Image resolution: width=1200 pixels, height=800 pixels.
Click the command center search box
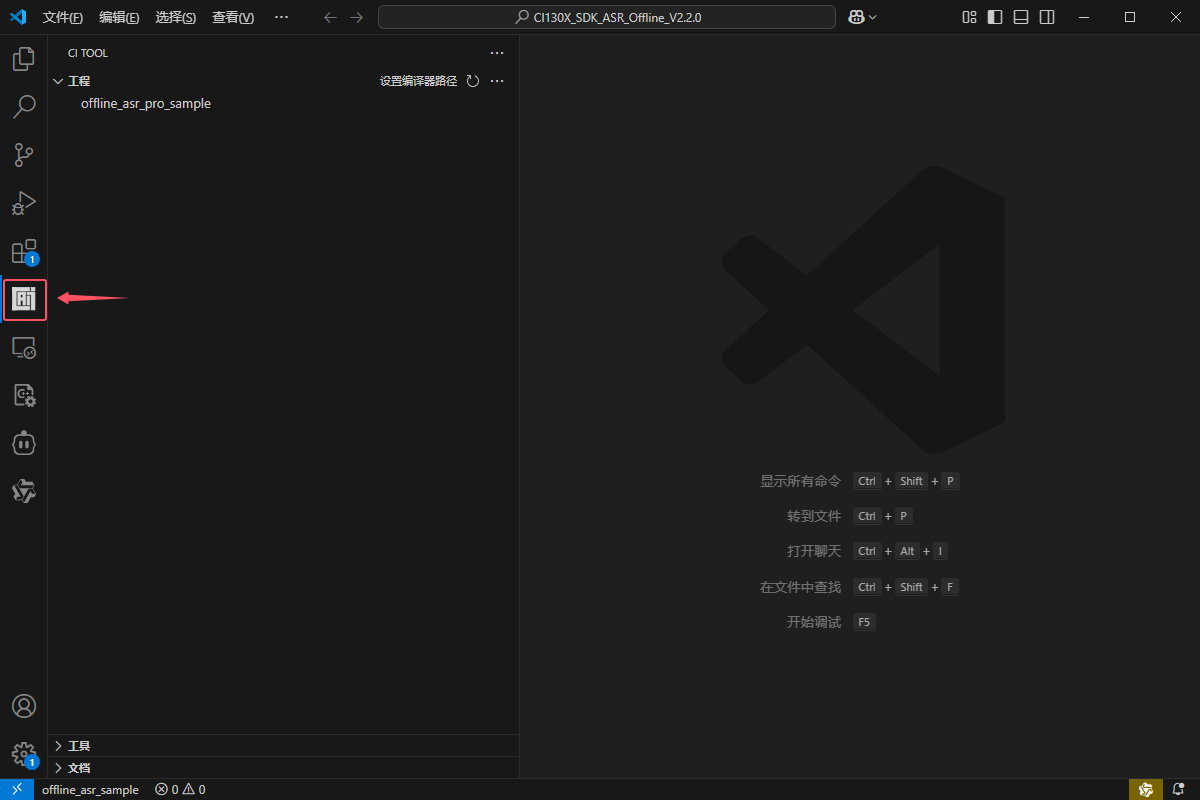pos(607,17)
